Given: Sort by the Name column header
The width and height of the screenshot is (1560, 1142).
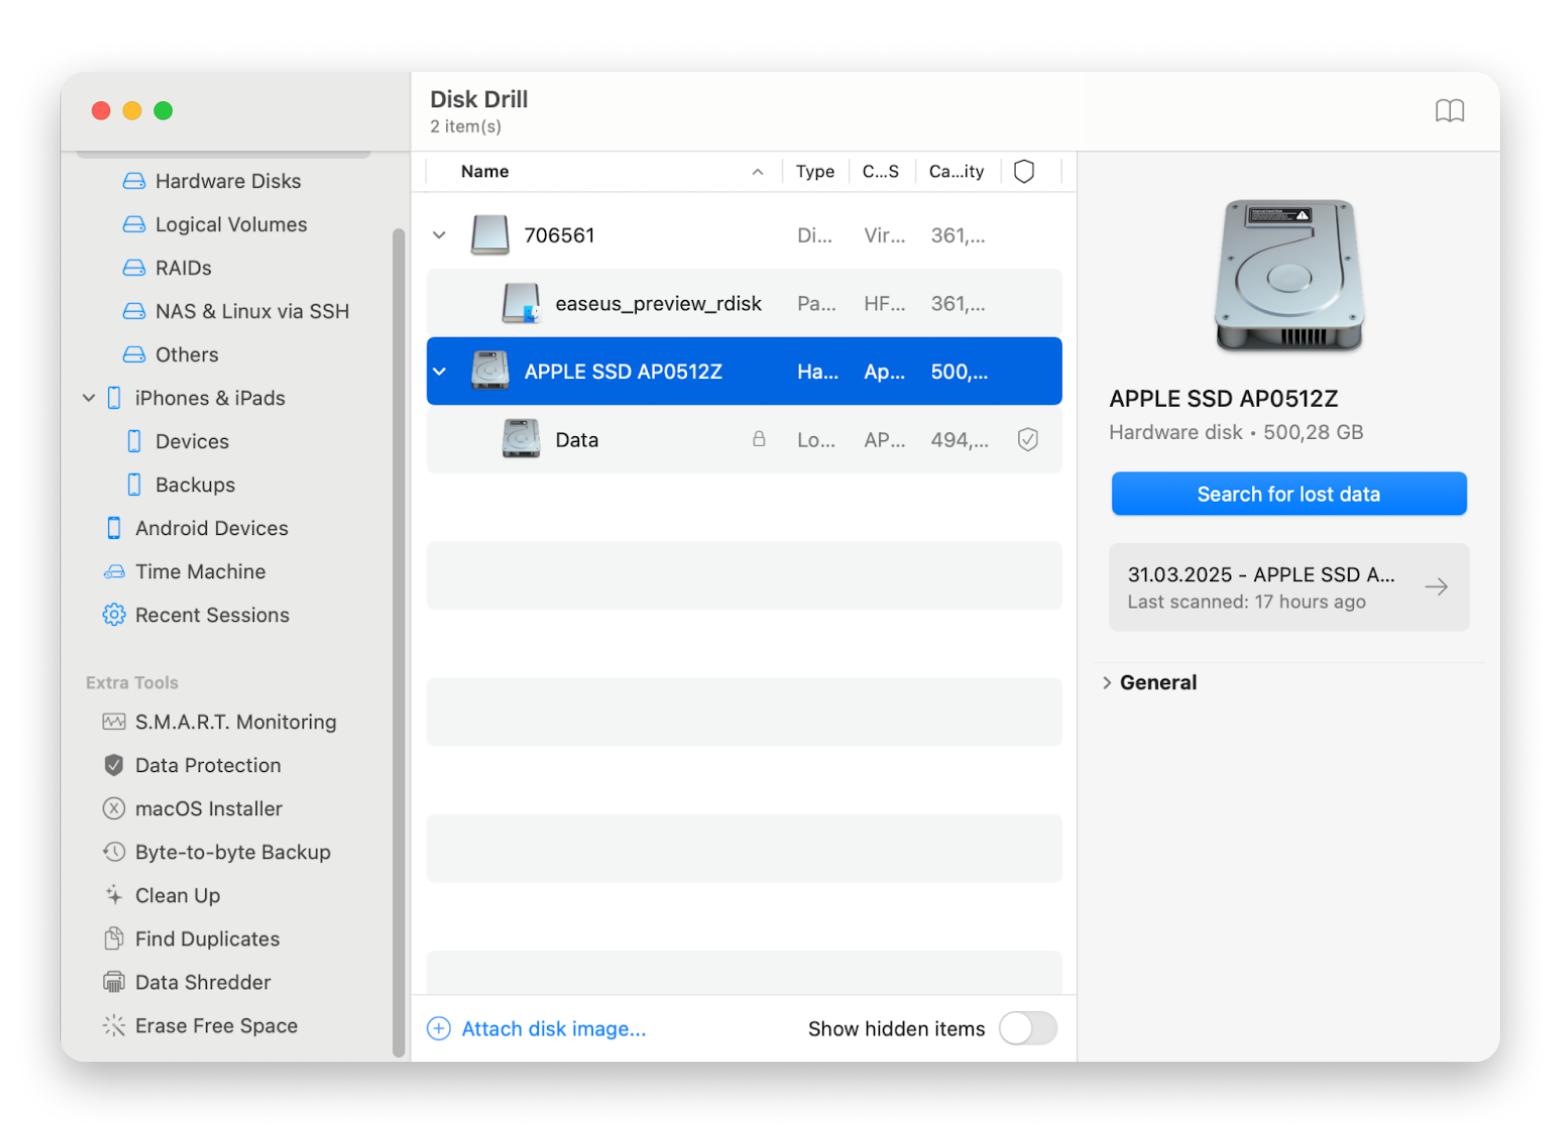Looking at the screenshot, I should point(485,172).
